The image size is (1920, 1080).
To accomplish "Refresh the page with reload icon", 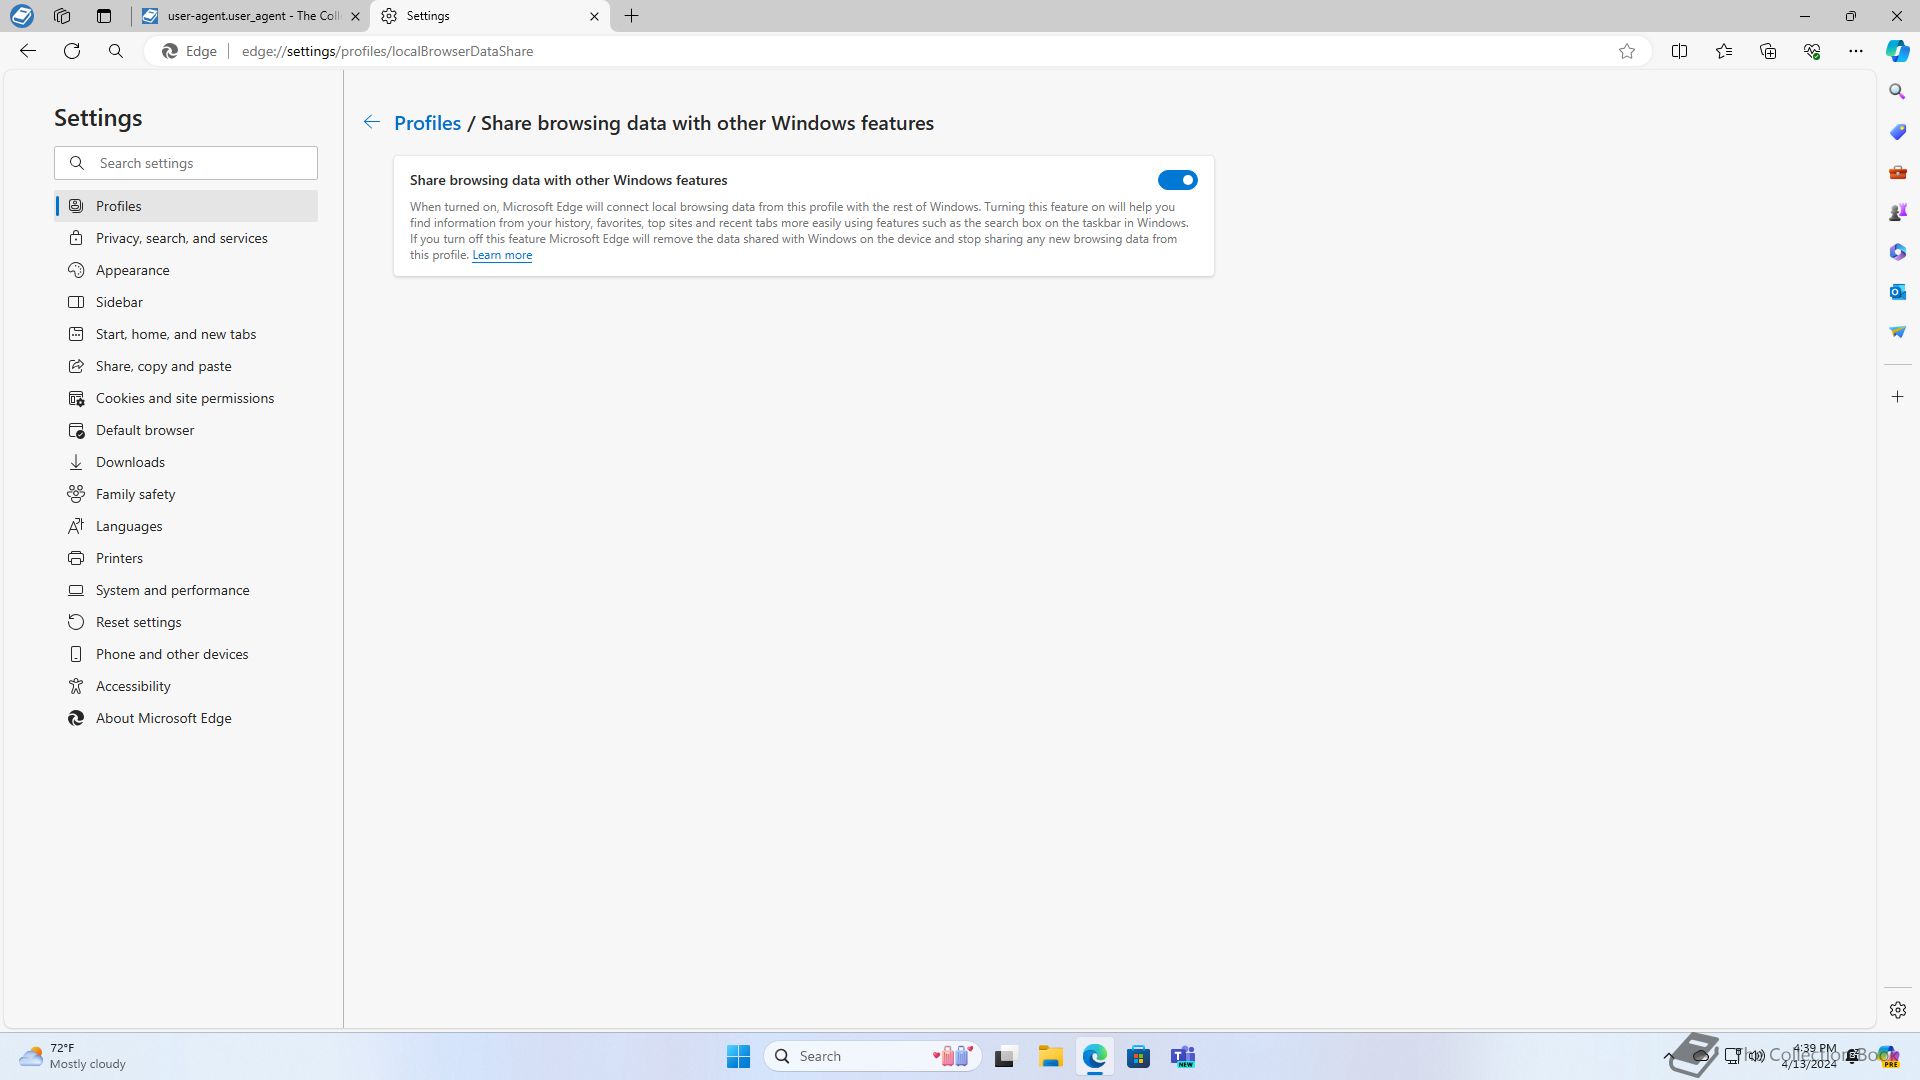I will (72, 51).
